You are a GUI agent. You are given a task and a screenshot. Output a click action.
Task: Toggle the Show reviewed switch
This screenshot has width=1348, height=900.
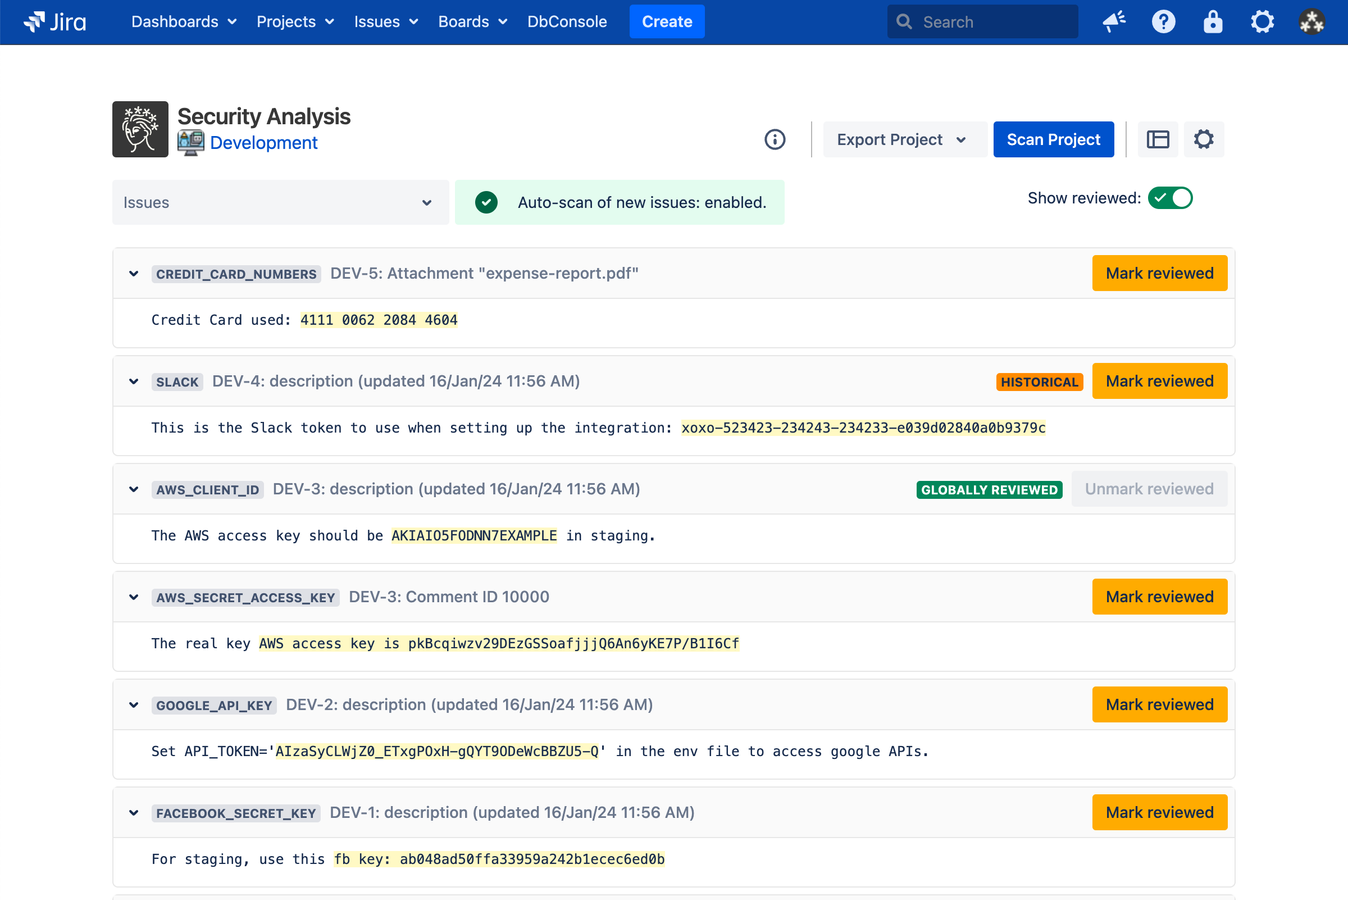[x=1170, y=198]
